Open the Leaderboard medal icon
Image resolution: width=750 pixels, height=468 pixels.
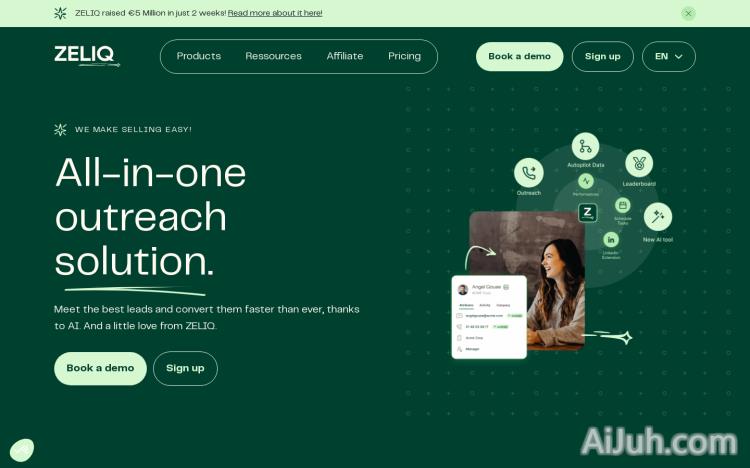click(639, 164)
